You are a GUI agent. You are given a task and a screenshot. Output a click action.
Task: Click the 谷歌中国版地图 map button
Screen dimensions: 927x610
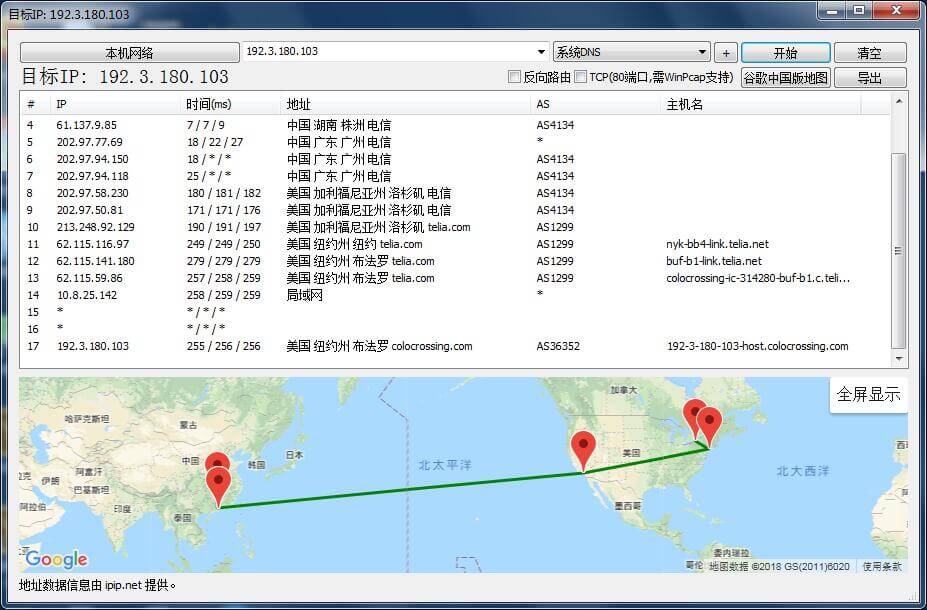tap(786, 77)
